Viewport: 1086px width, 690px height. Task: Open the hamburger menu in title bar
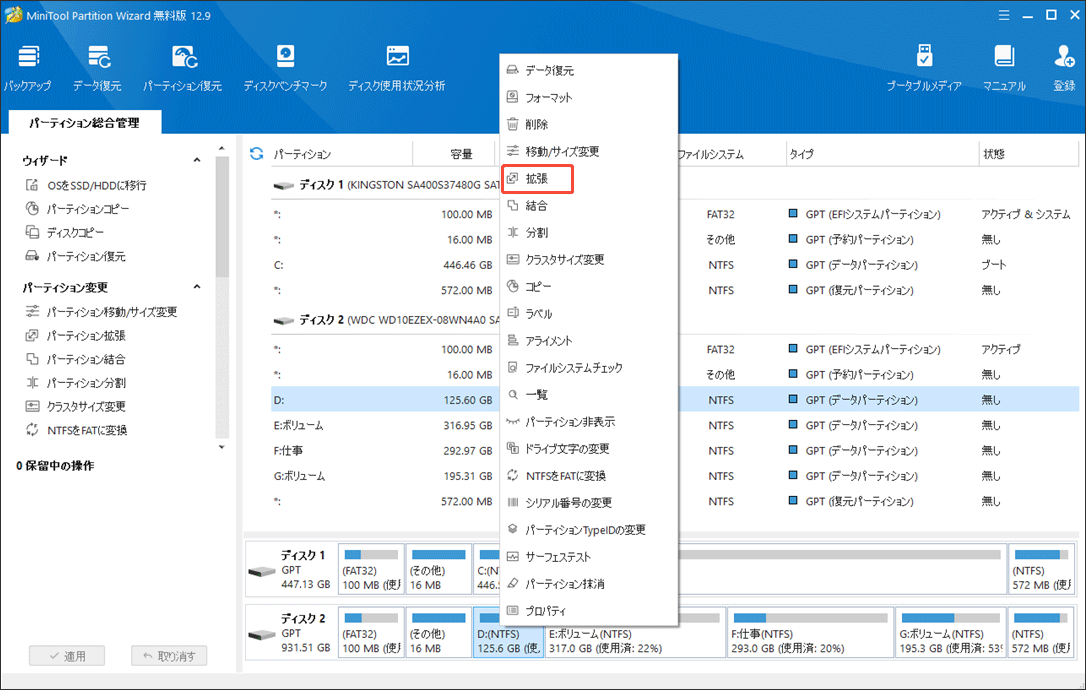(x=1004, y=15)
